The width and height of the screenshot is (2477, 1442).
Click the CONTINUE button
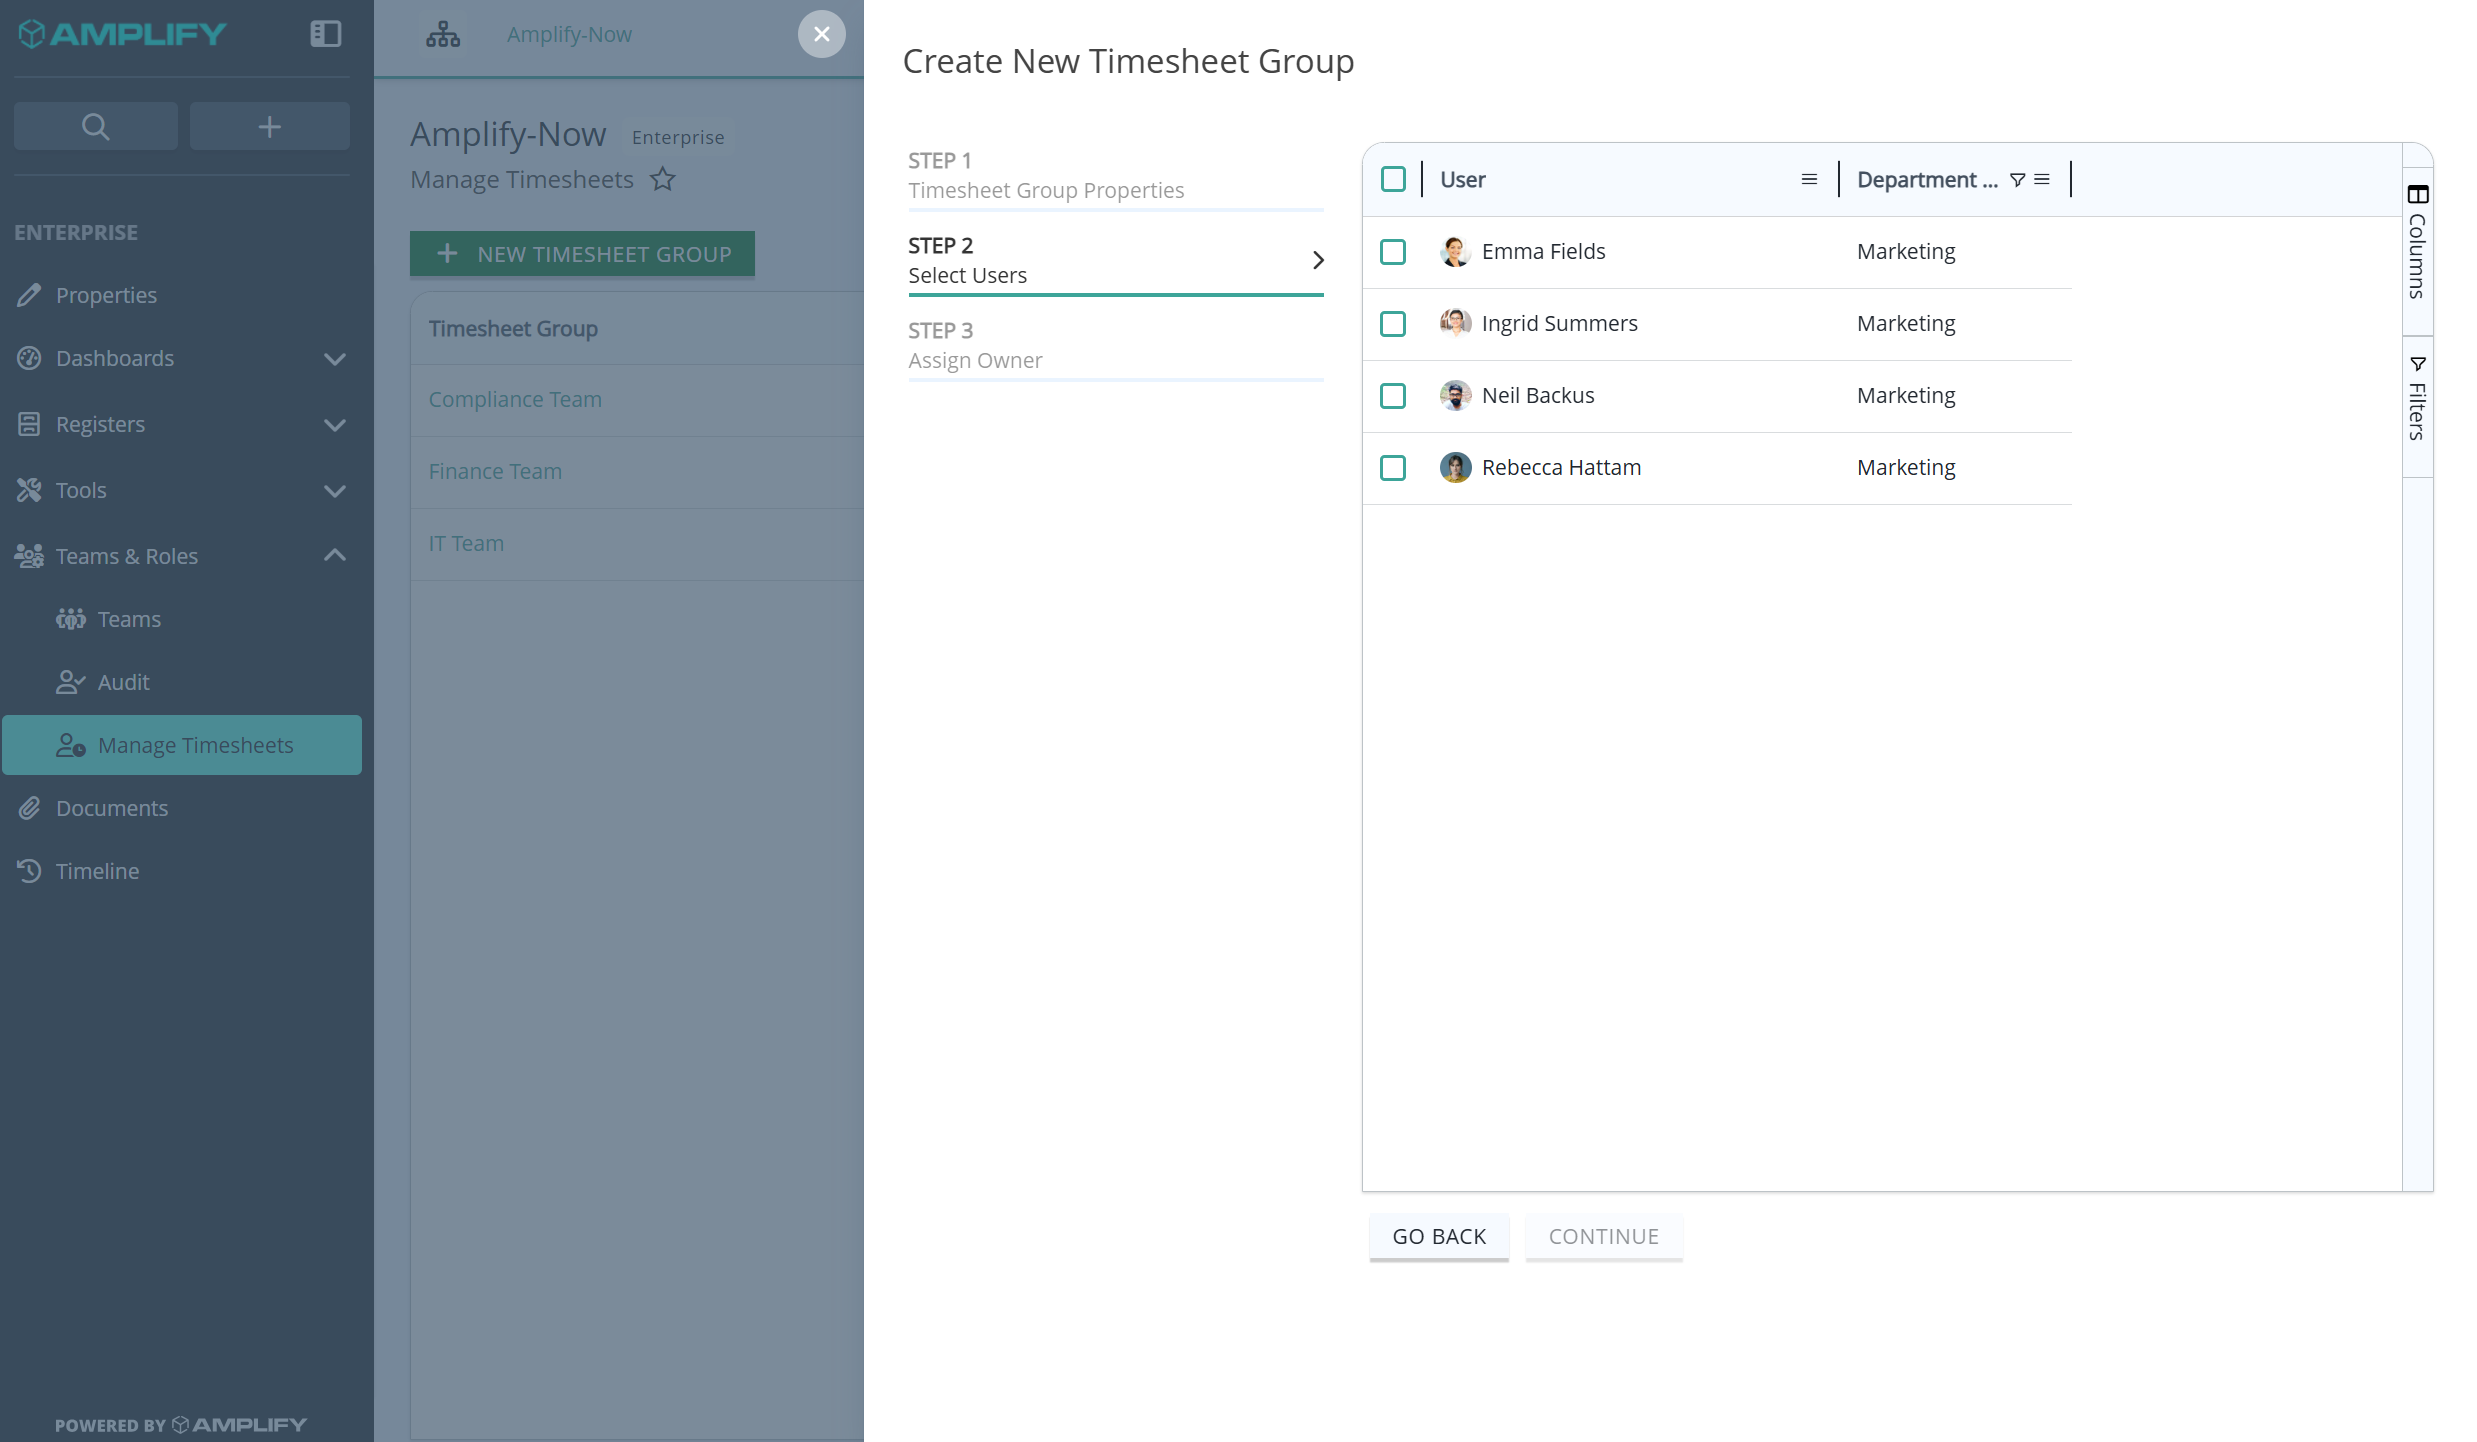click(x=1604, y=1237)
